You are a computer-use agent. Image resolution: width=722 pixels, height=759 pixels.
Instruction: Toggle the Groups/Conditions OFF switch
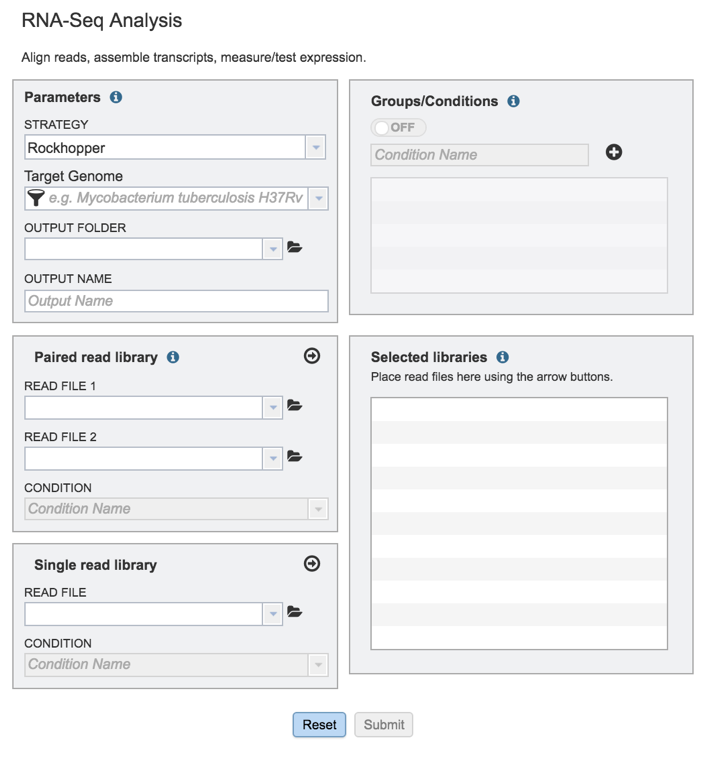[x=398, y=128]
